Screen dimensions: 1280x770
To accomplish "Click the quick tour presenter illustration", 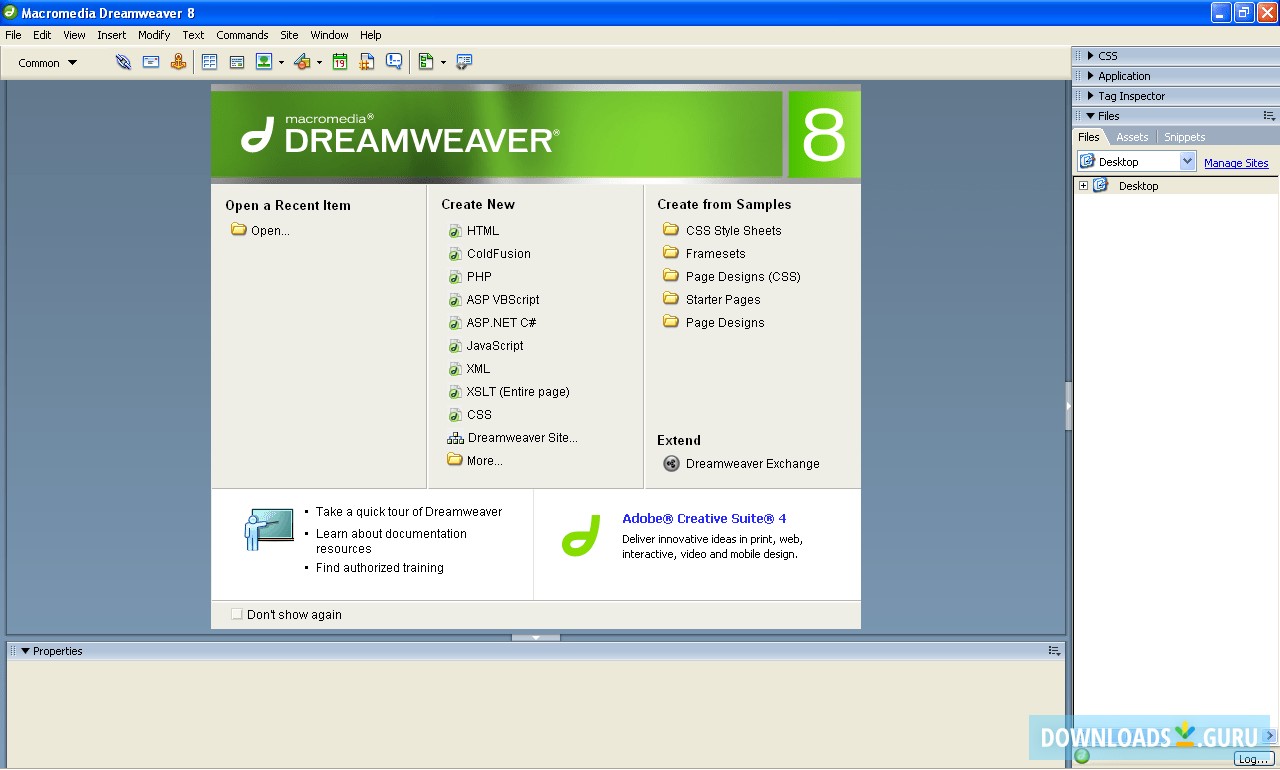I will click(x=269, y=529).
